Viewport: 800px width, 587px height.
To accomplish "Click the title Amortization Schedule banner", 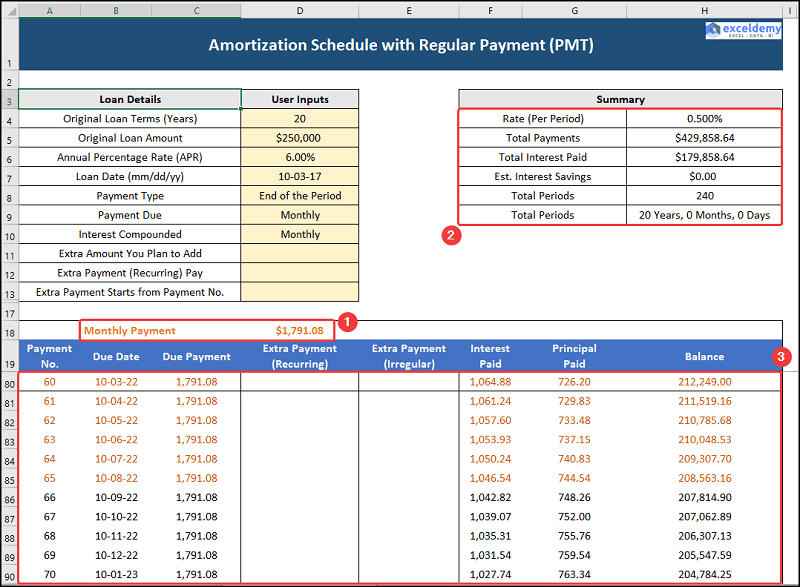I will point(401,45).
